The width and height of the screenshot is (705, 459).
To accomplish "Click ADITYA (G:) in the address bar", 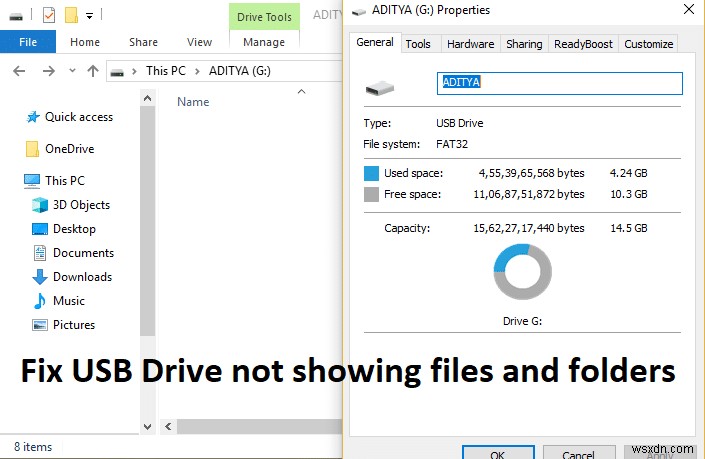I will coord(240,71).
